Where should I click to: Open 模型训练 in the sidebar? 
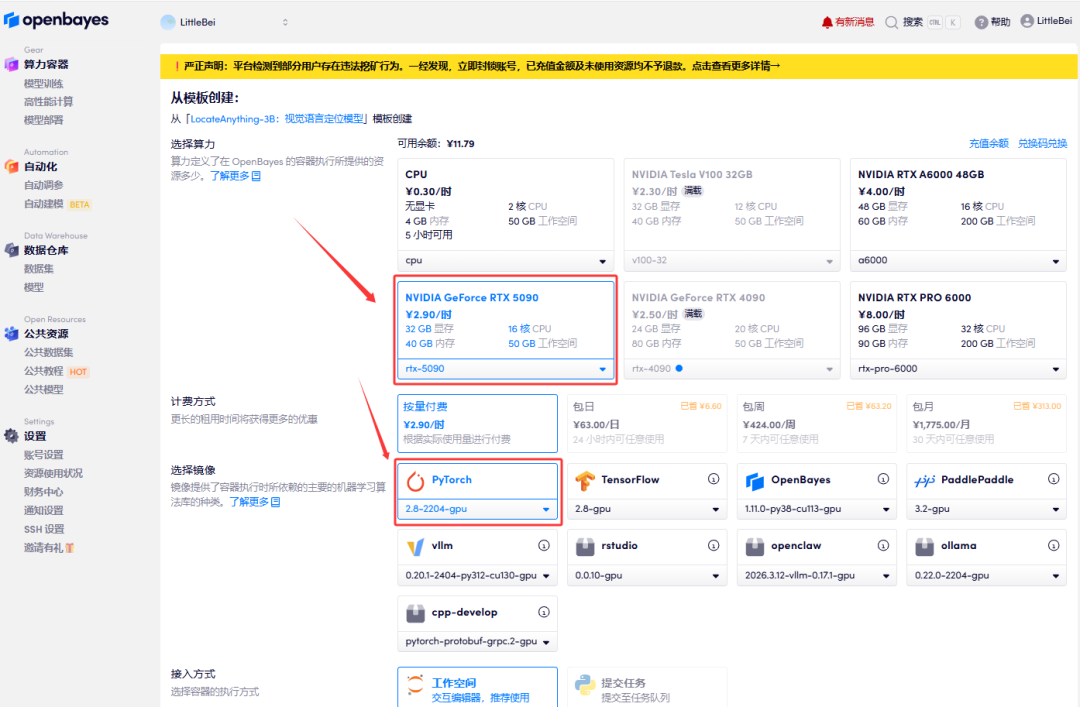point(43,83)
